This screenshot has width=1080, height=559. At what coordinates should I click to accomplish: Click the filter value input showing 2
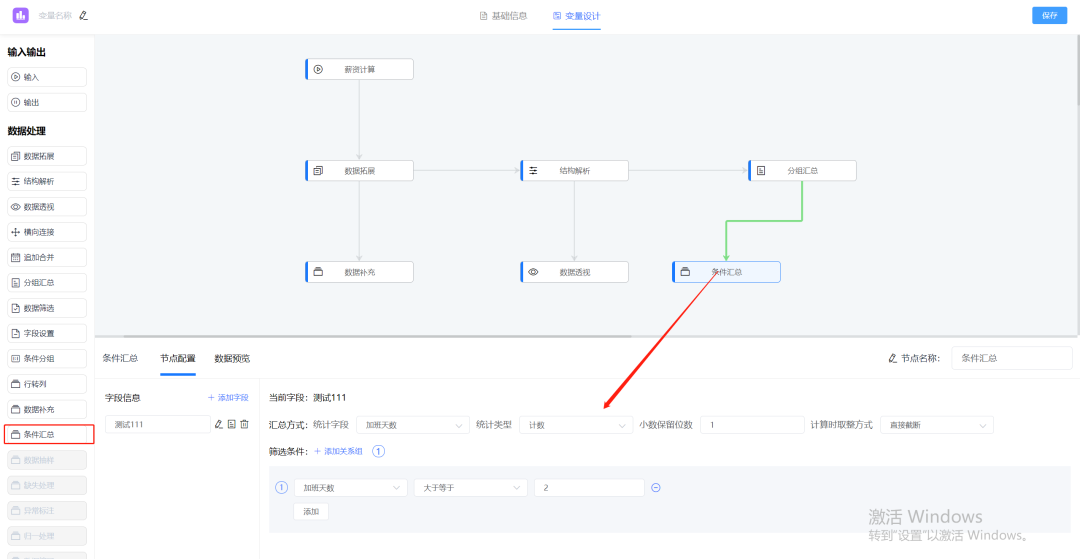coord(590,487)
